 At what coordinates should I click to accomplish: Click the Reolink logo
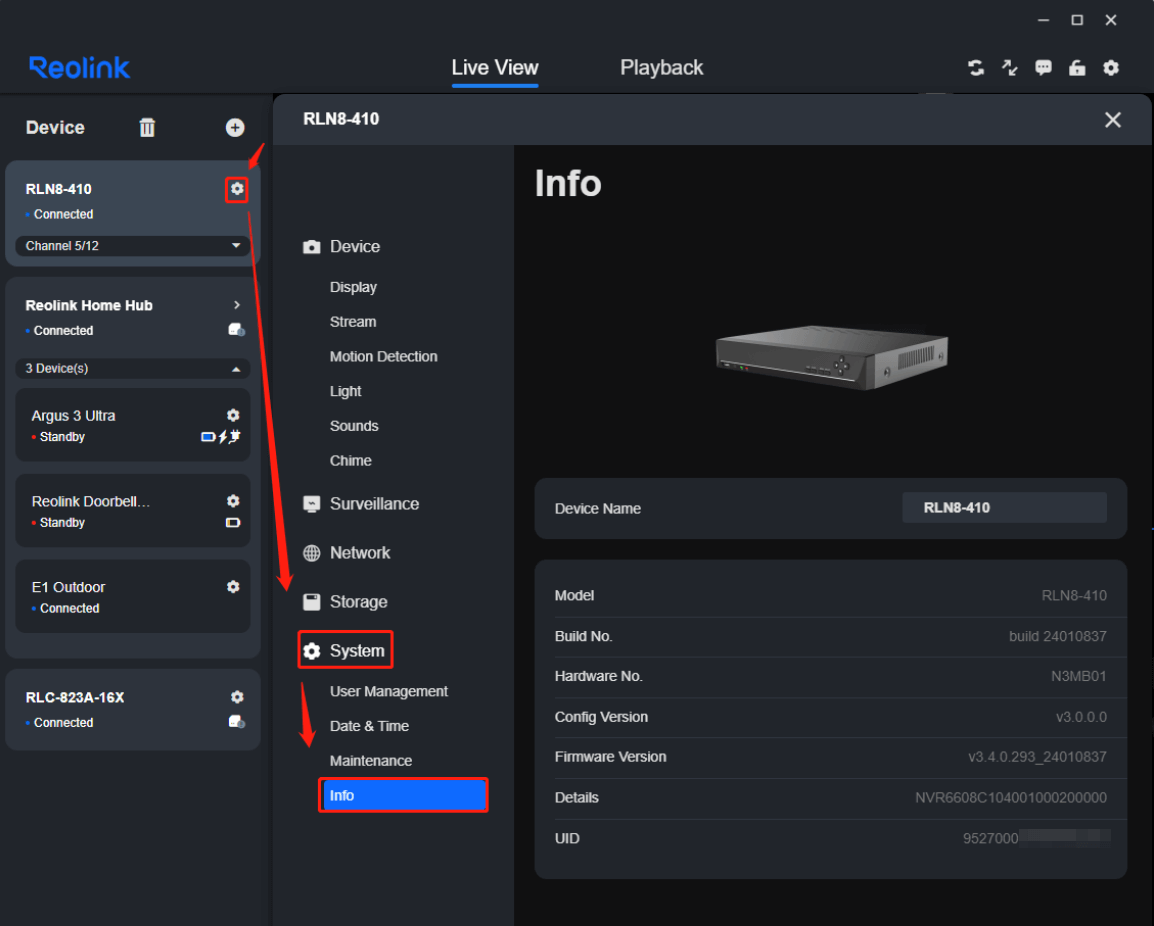click(x=79, y=68)
